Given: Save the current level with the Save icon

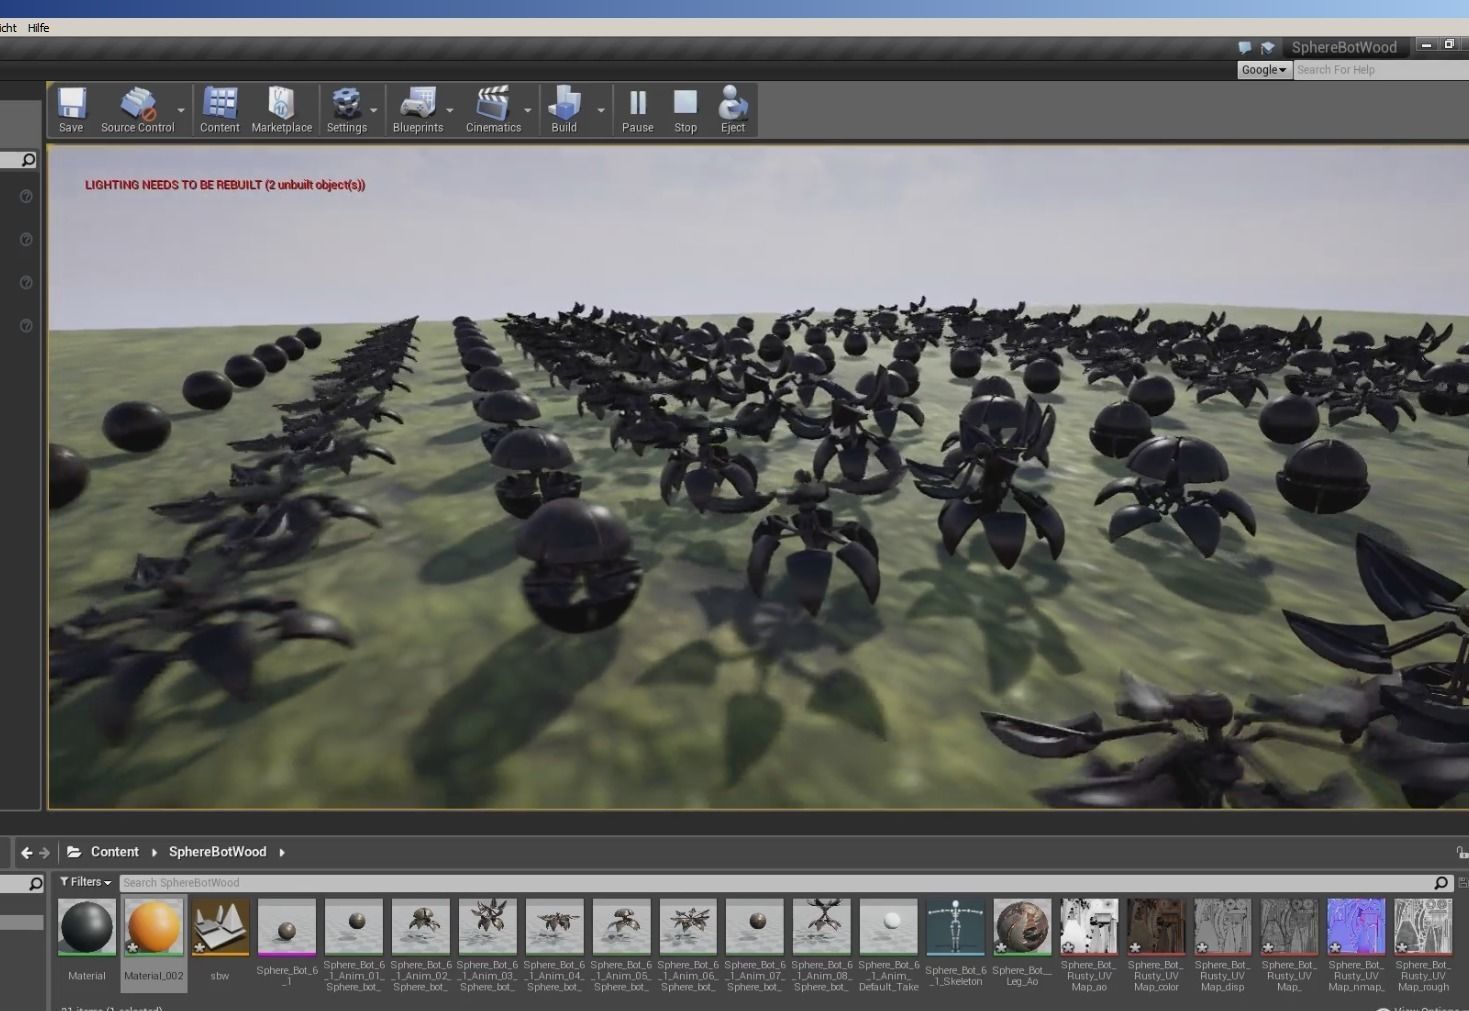Looking at the screenshot, I should (71, 110).
